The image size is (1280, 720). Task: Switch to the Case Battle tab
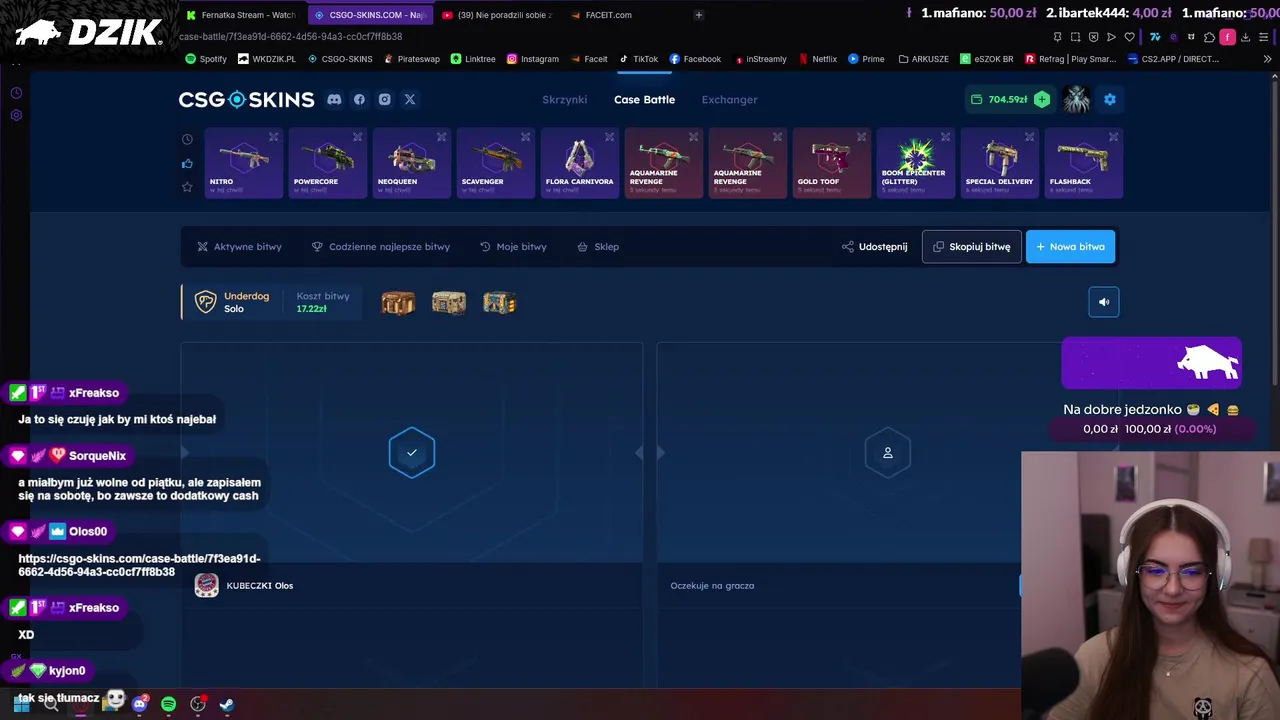[x=644, y=99]
